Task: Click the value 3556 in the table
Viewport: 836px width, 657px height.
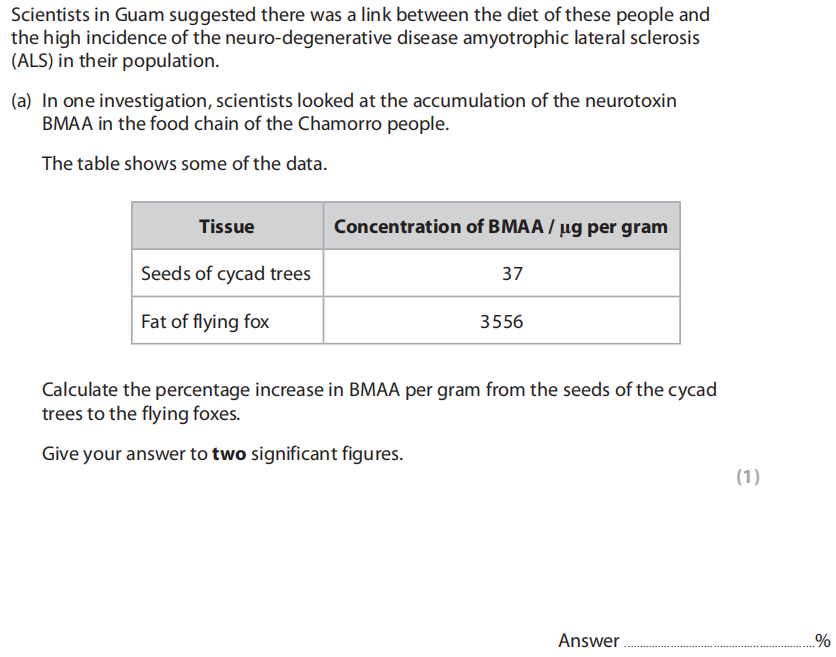Action: 501,322
